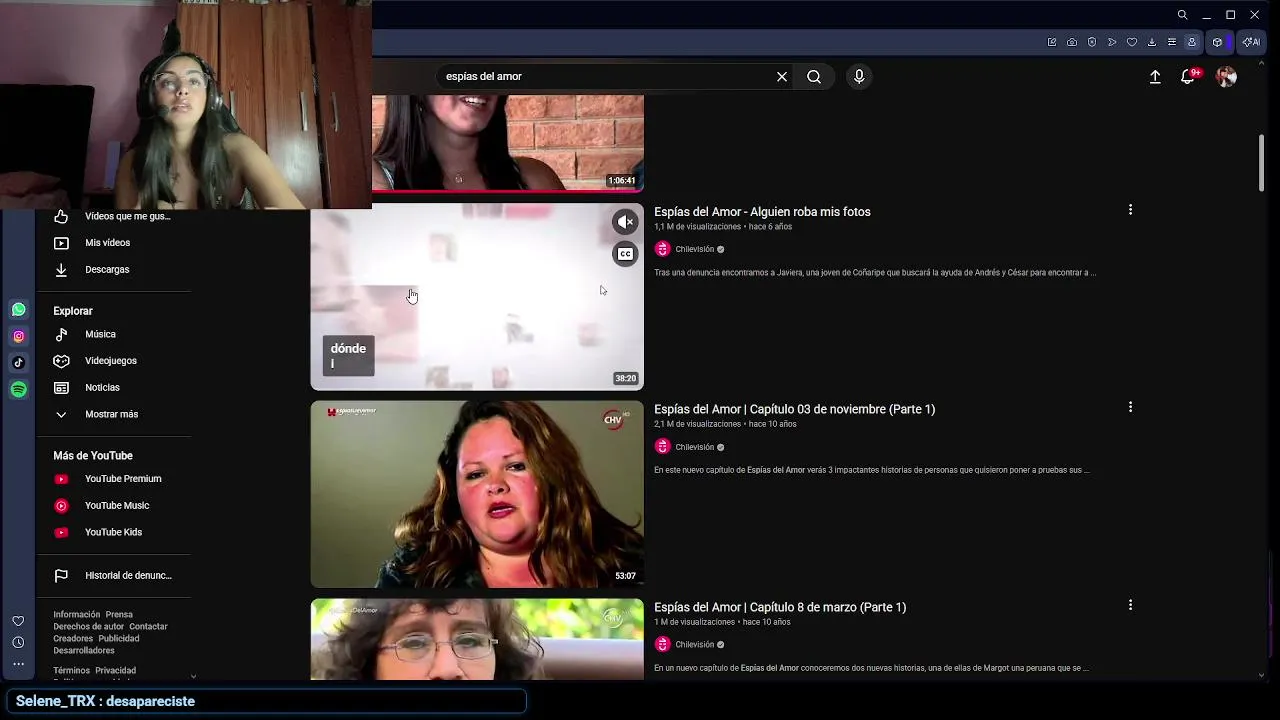Screen dimensions: 1280x720
Task: Open title "Capítulo 03 de noviembre (Parte 1)"
Action: (x=794, y=409)
